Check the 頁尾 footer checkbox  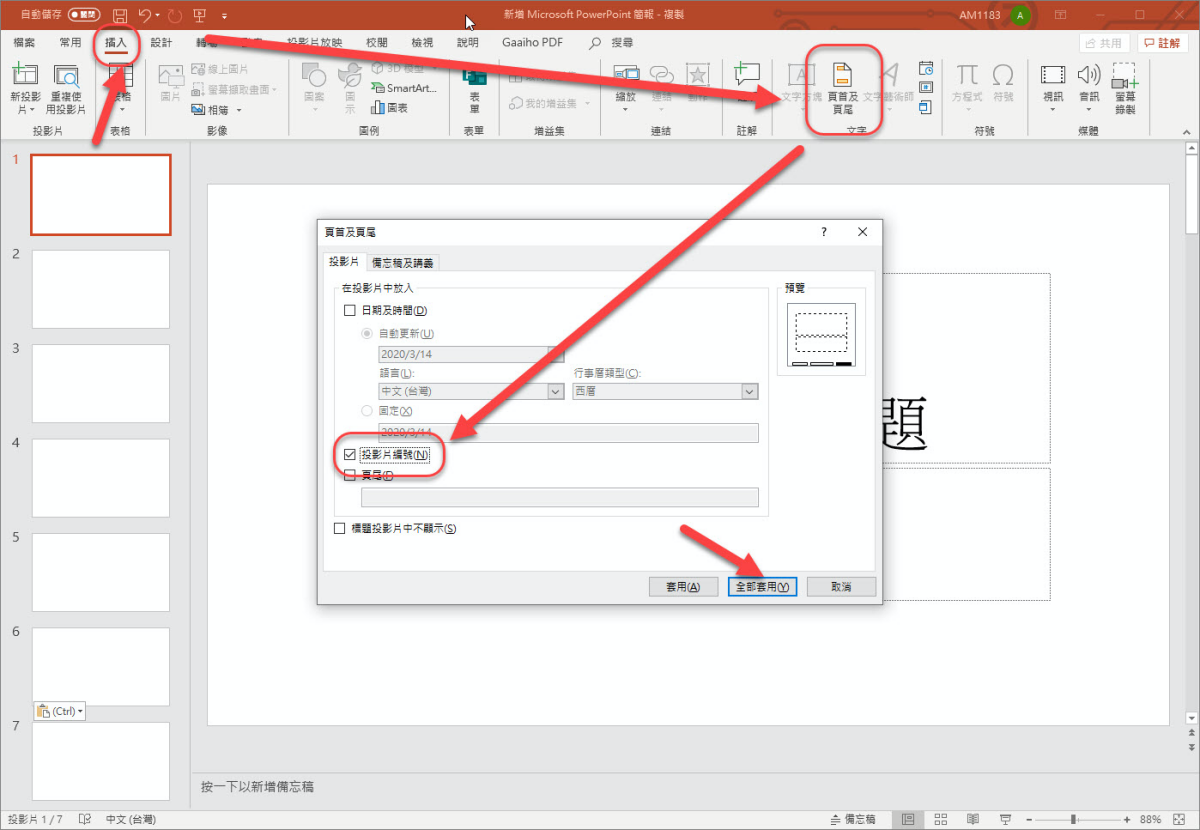click(349, 476)
